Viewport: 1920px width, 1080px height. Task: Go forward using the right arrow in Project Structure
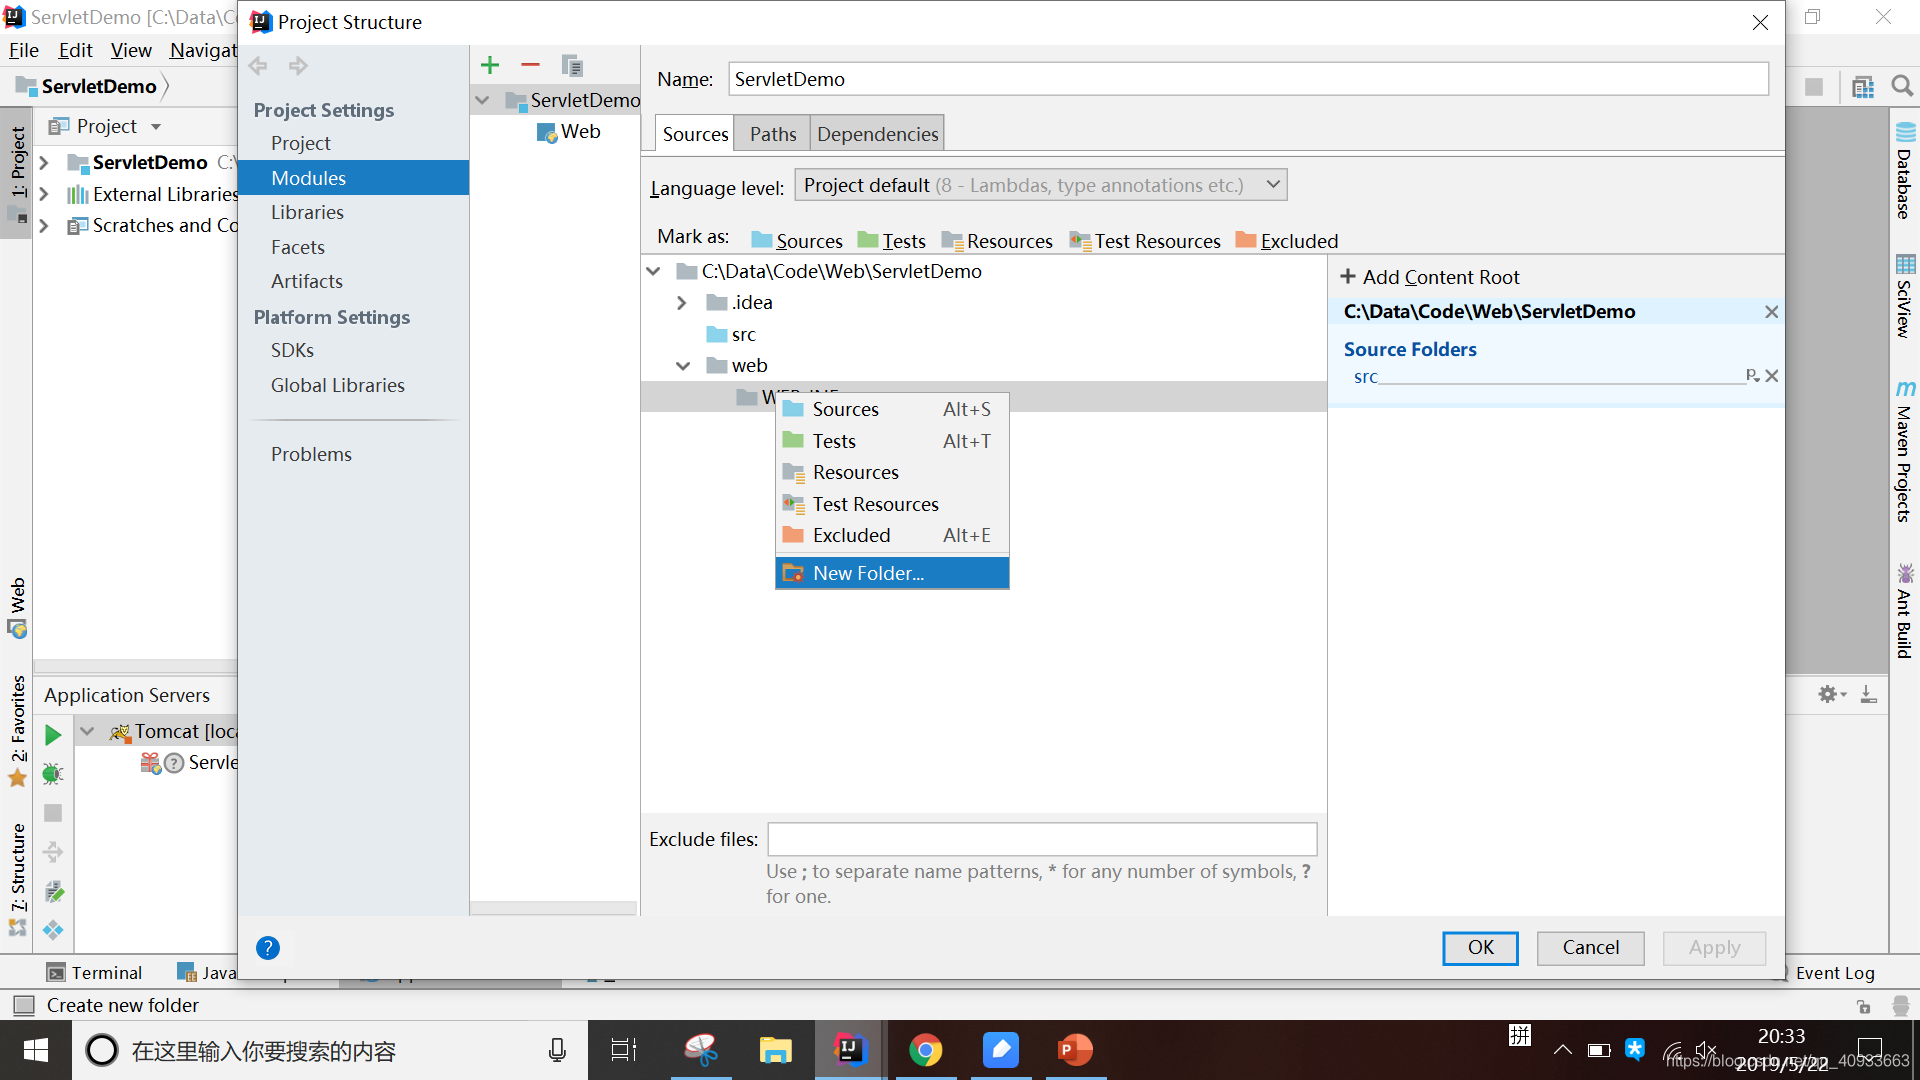(x=298, y=66)
